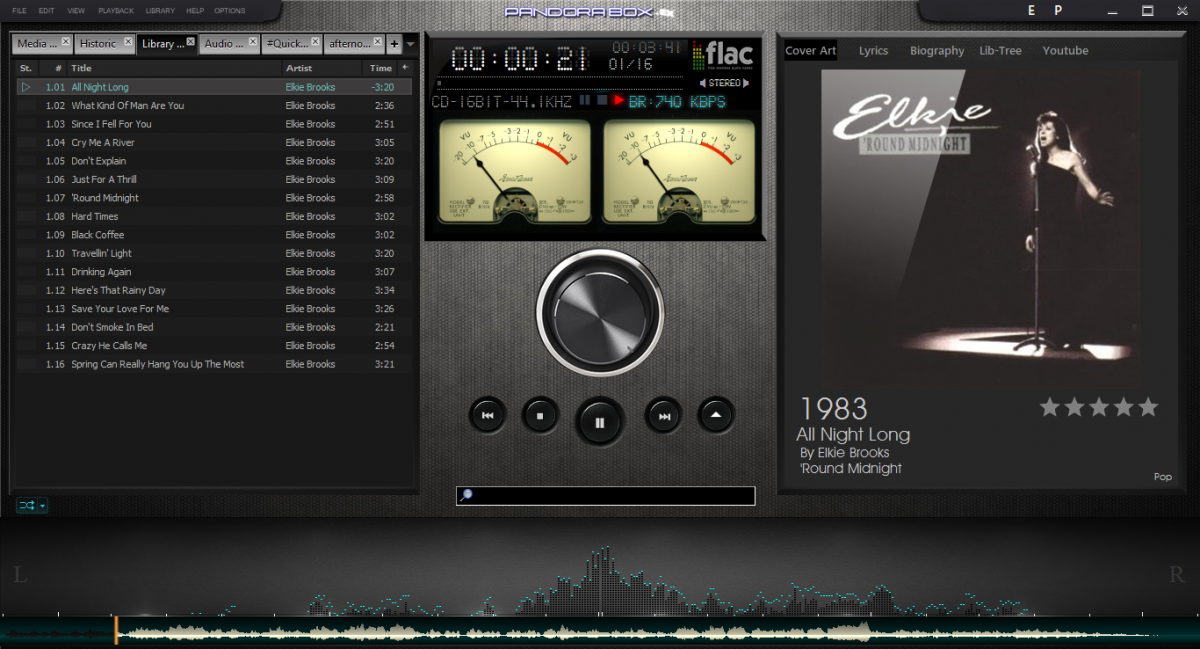Show the Lyrics panel
This screenshot has width=1200, height=649.
(x=873, y=51)
